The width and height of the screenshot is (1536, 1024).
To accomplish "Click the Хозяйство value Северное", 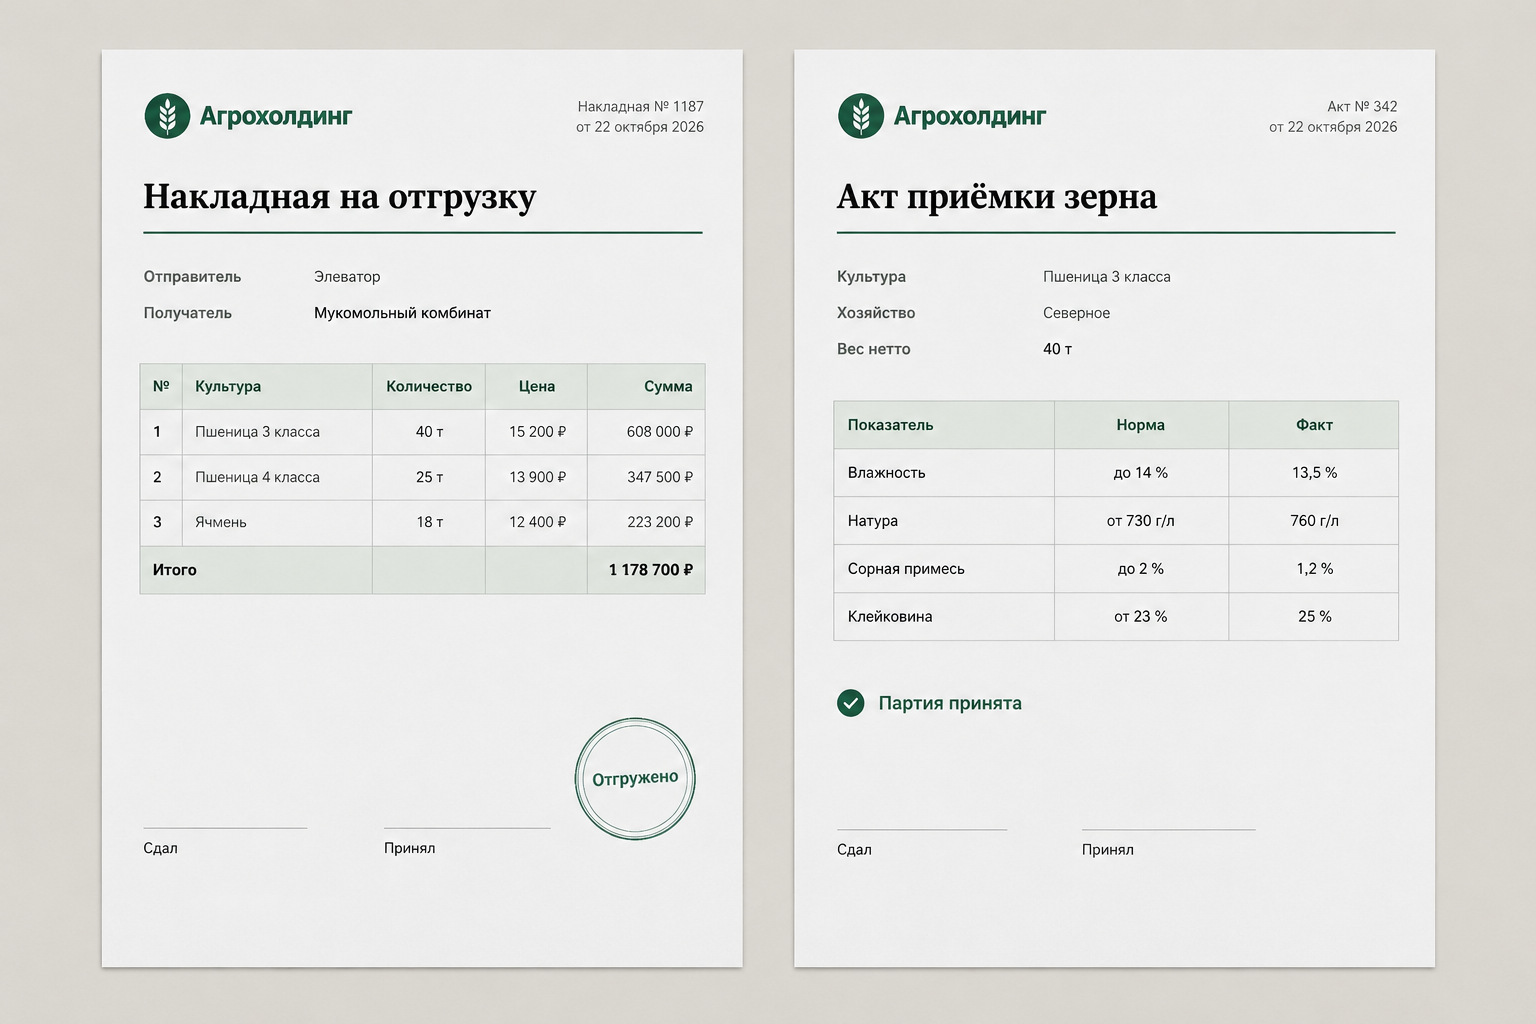I will 1076,313.
